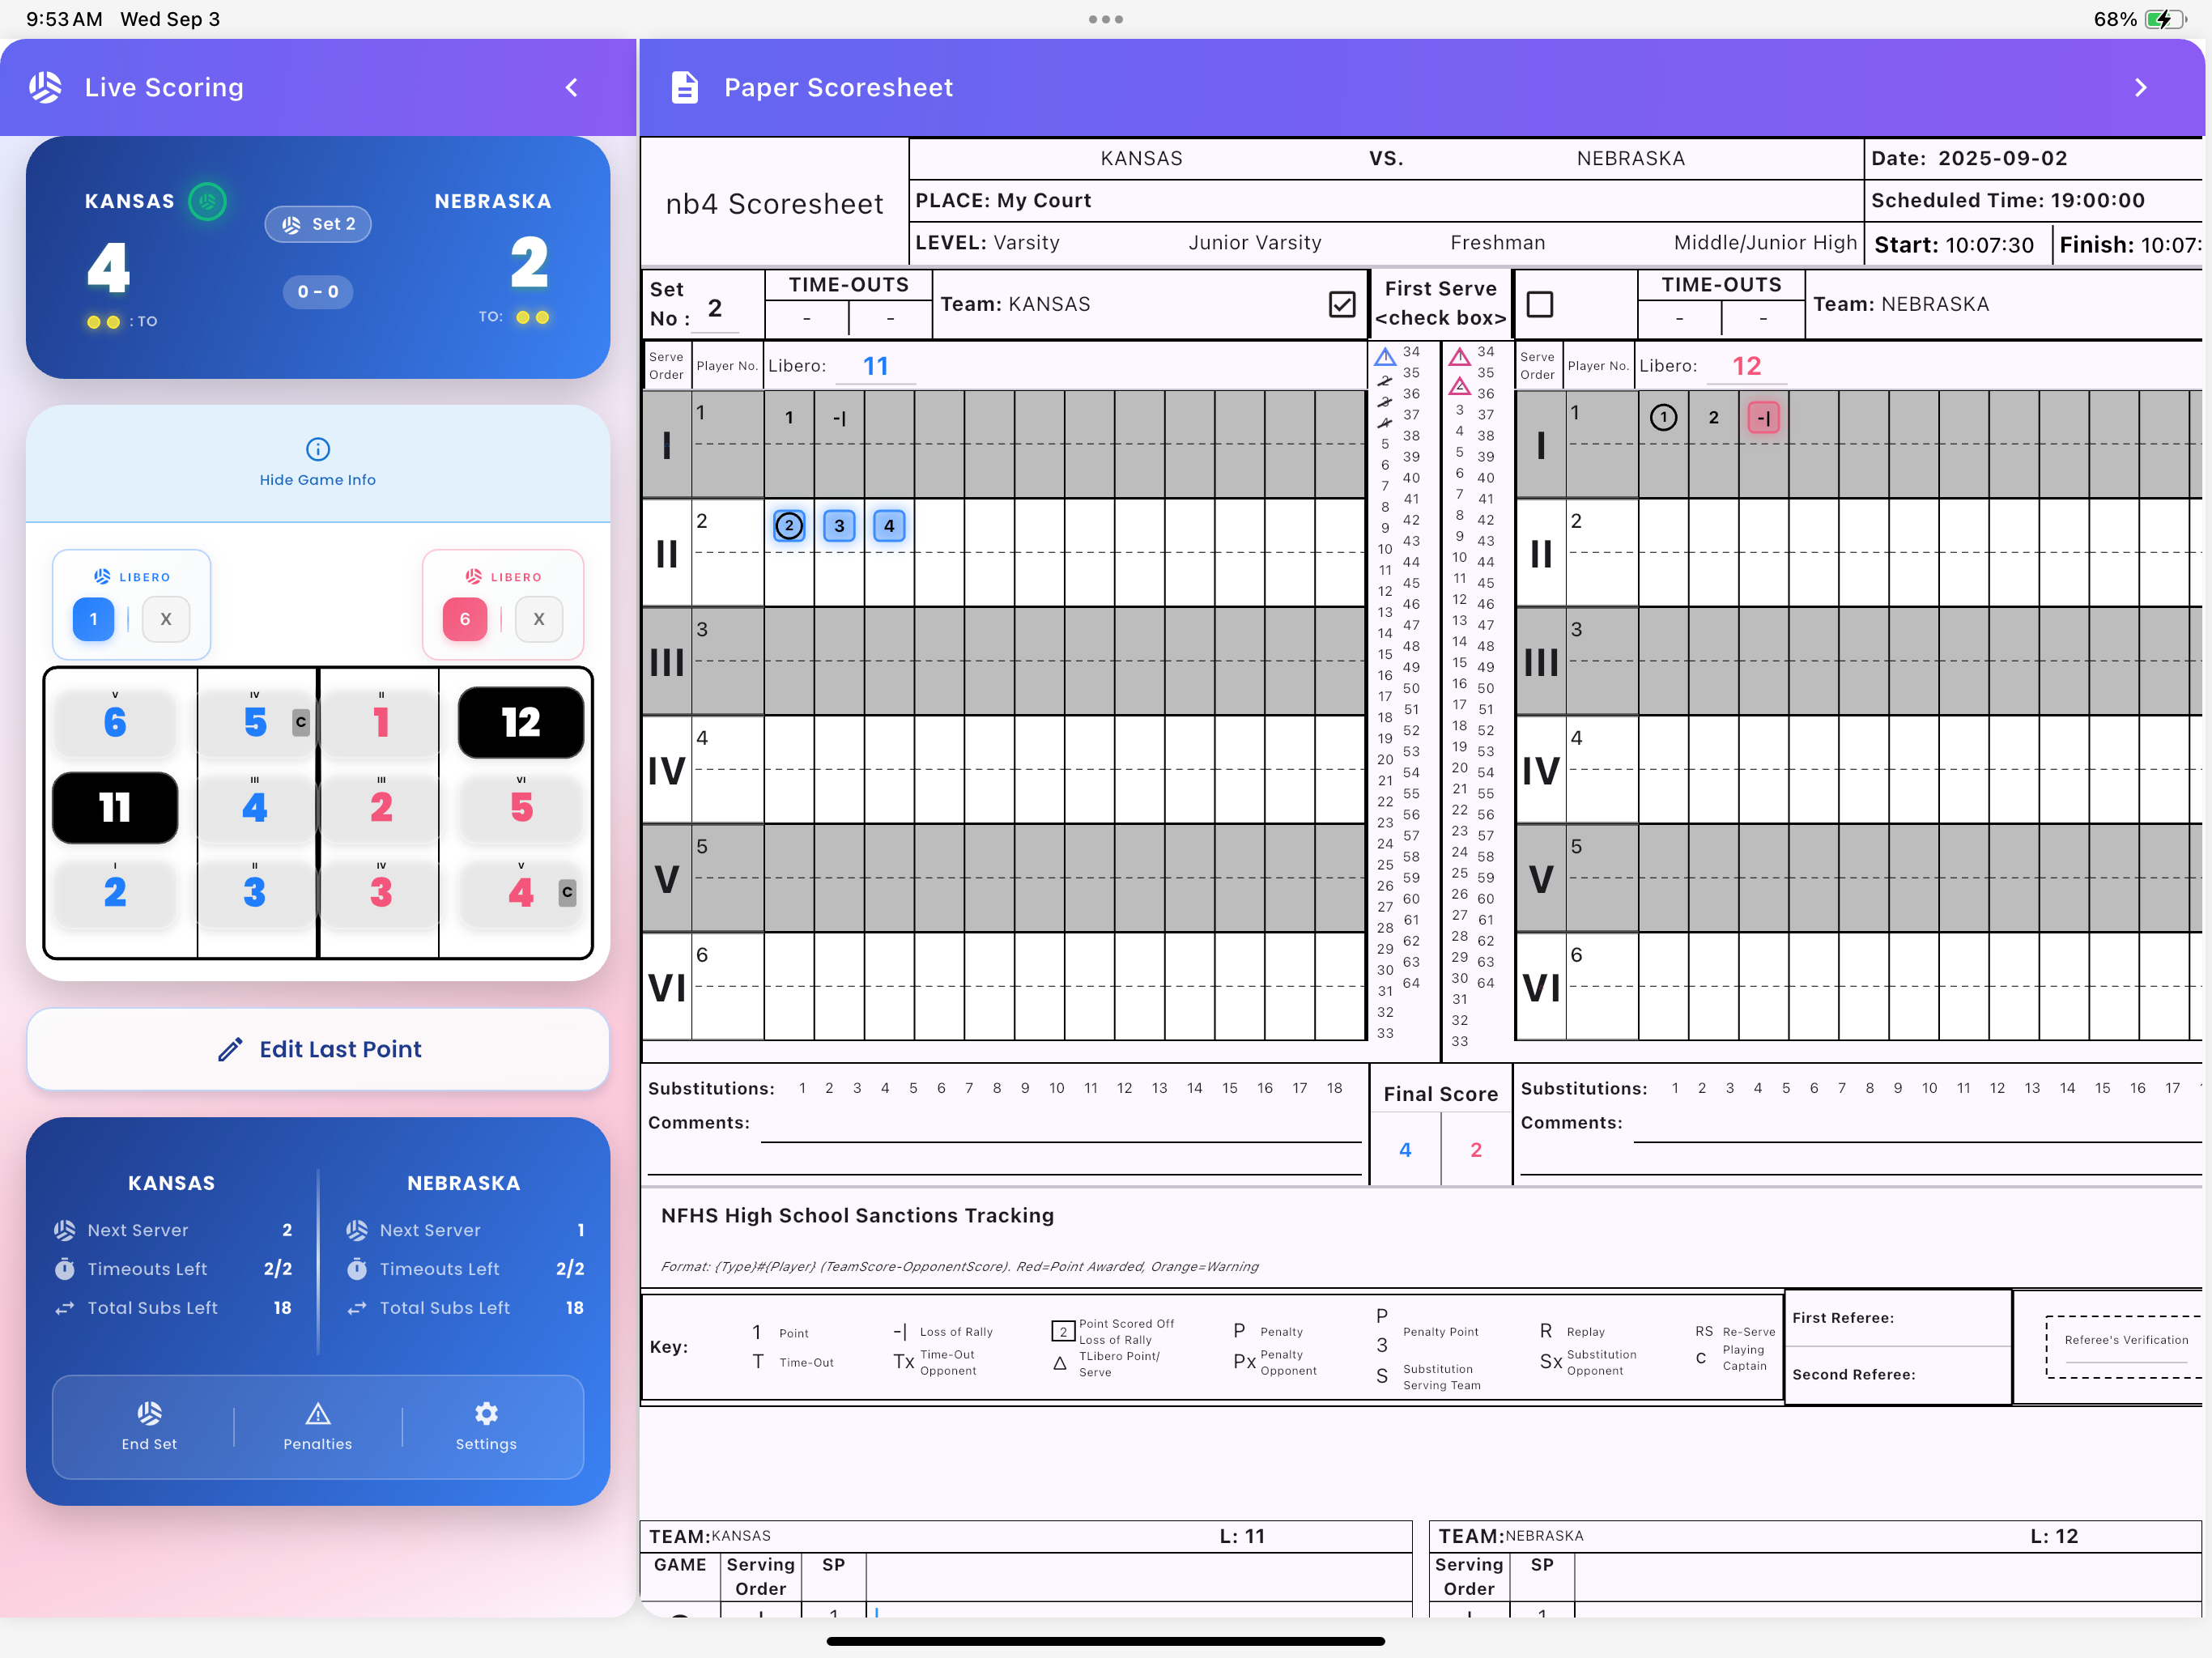Expand the Paper Scoresheet right chevron
The width and height of the screenshot is (2212, 1658).
[2140, 87]
